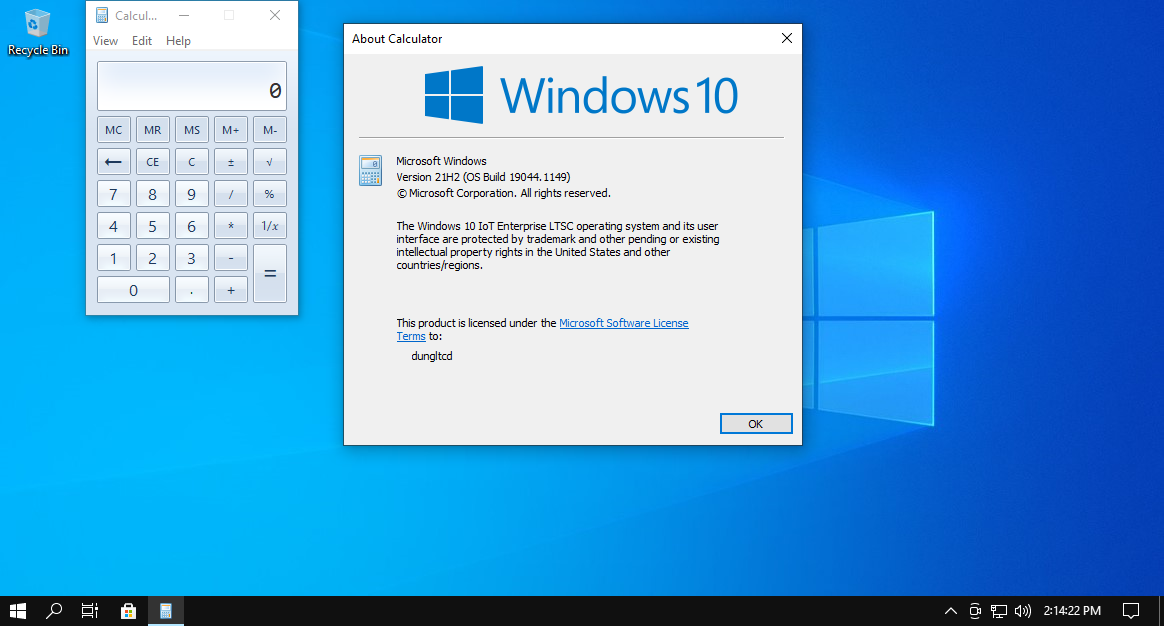Click the MC memory clear key
The width and height of the screenshot is (1164, 626).
click(x=114, y=130)
